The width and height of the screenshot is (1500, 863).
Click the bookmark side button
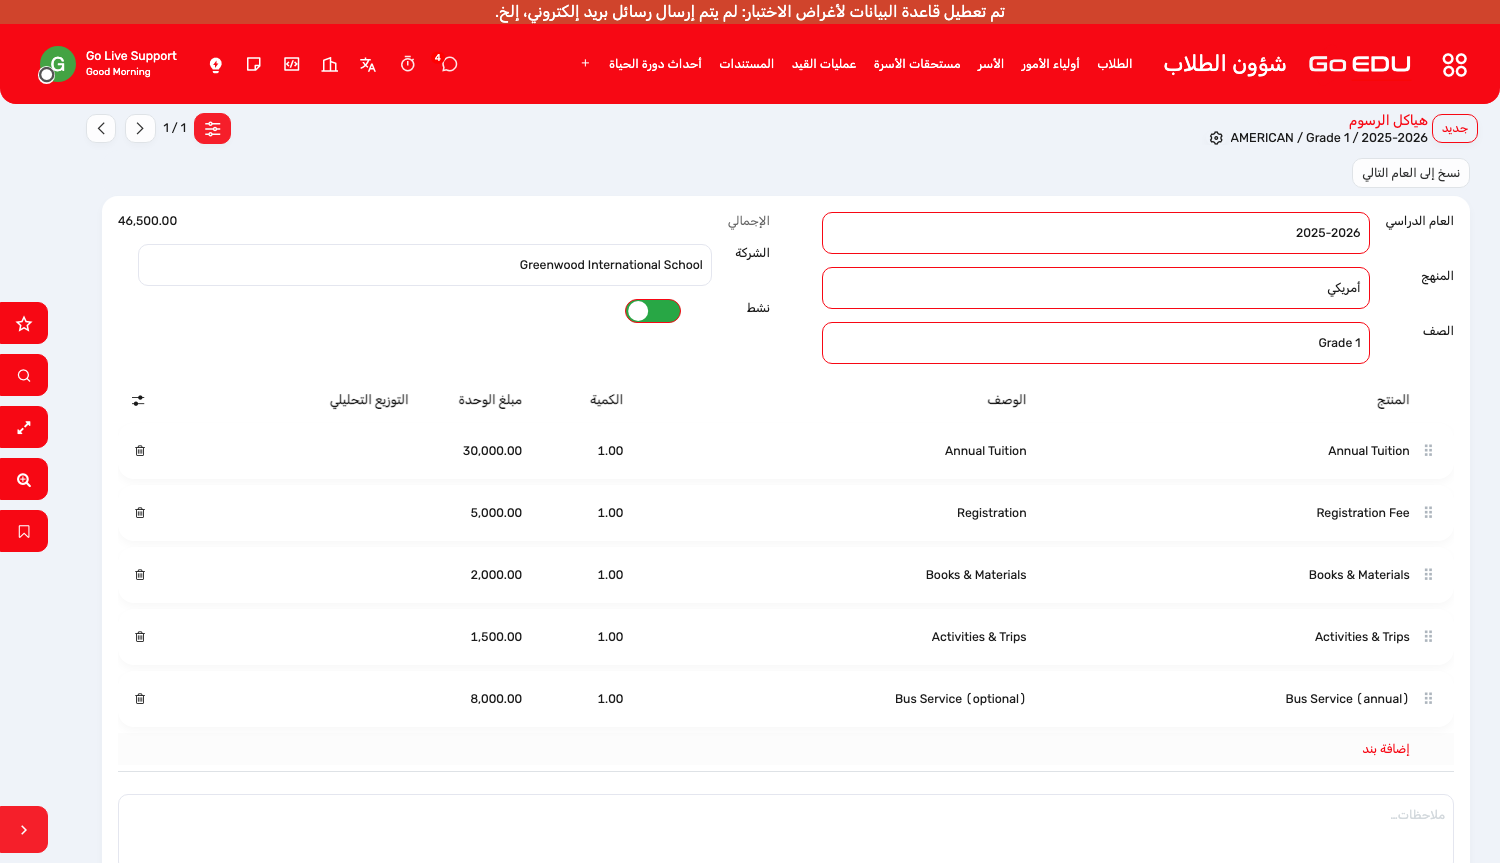(x=24, y=531)
